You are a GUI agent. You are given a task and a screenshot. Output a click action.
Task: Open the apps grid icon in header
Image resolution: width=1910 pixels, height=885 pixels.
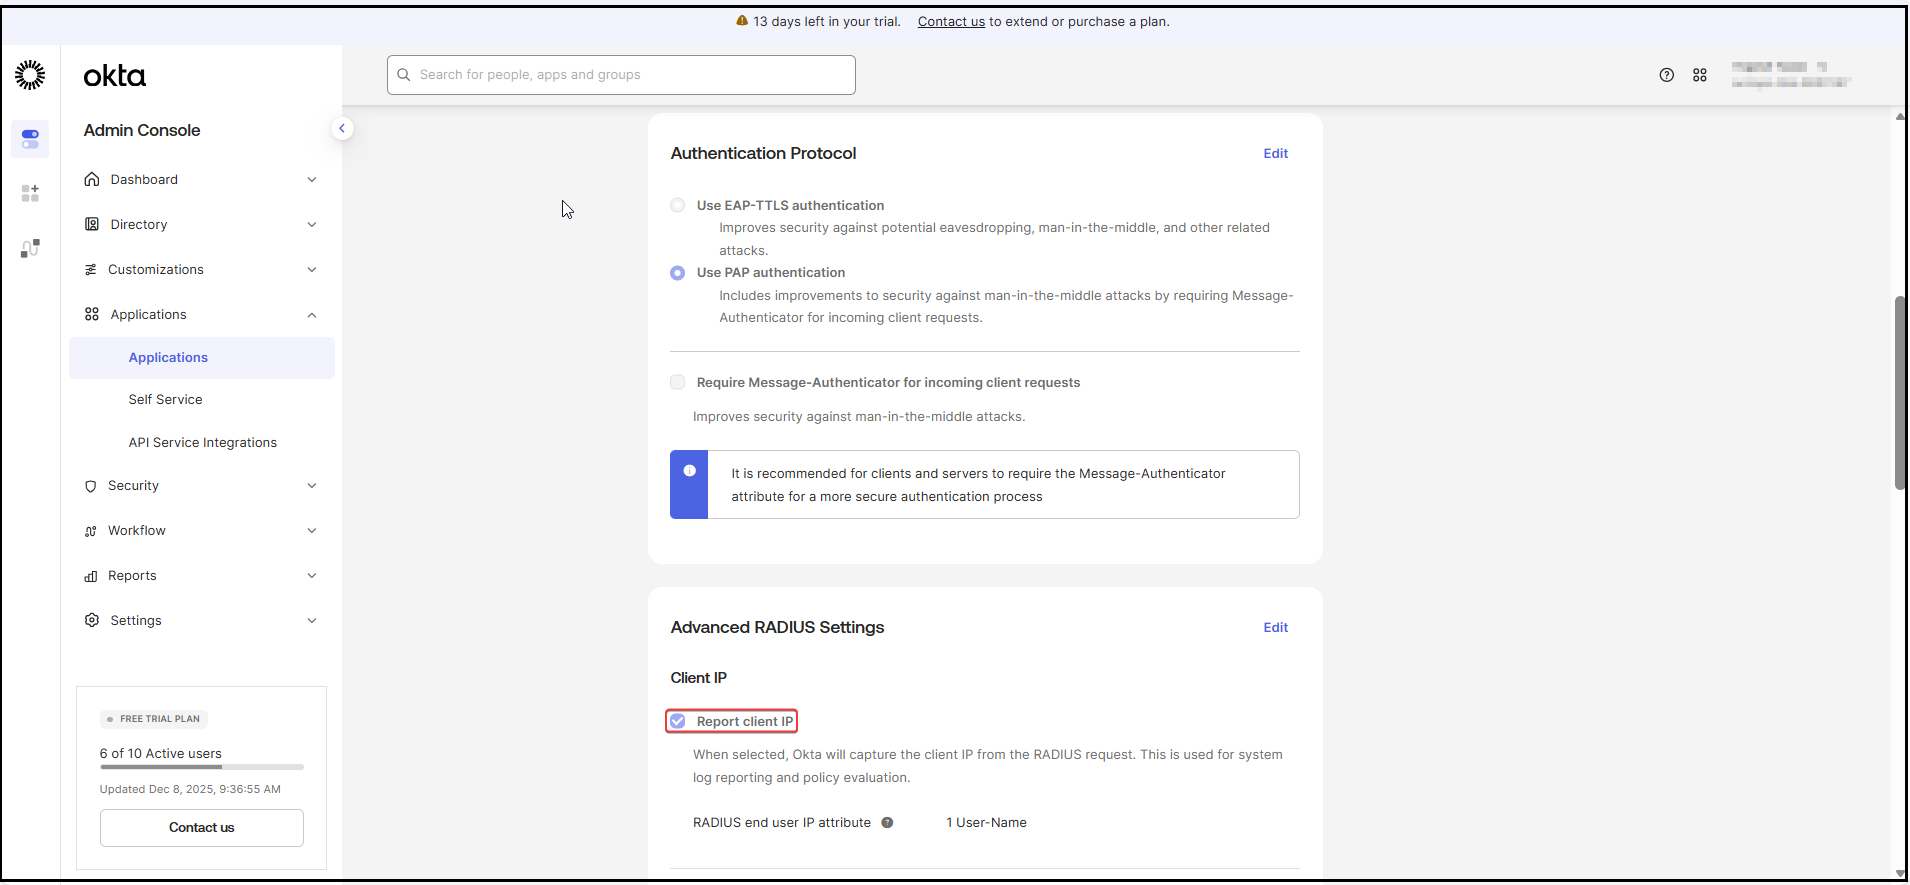(1699, 75)
